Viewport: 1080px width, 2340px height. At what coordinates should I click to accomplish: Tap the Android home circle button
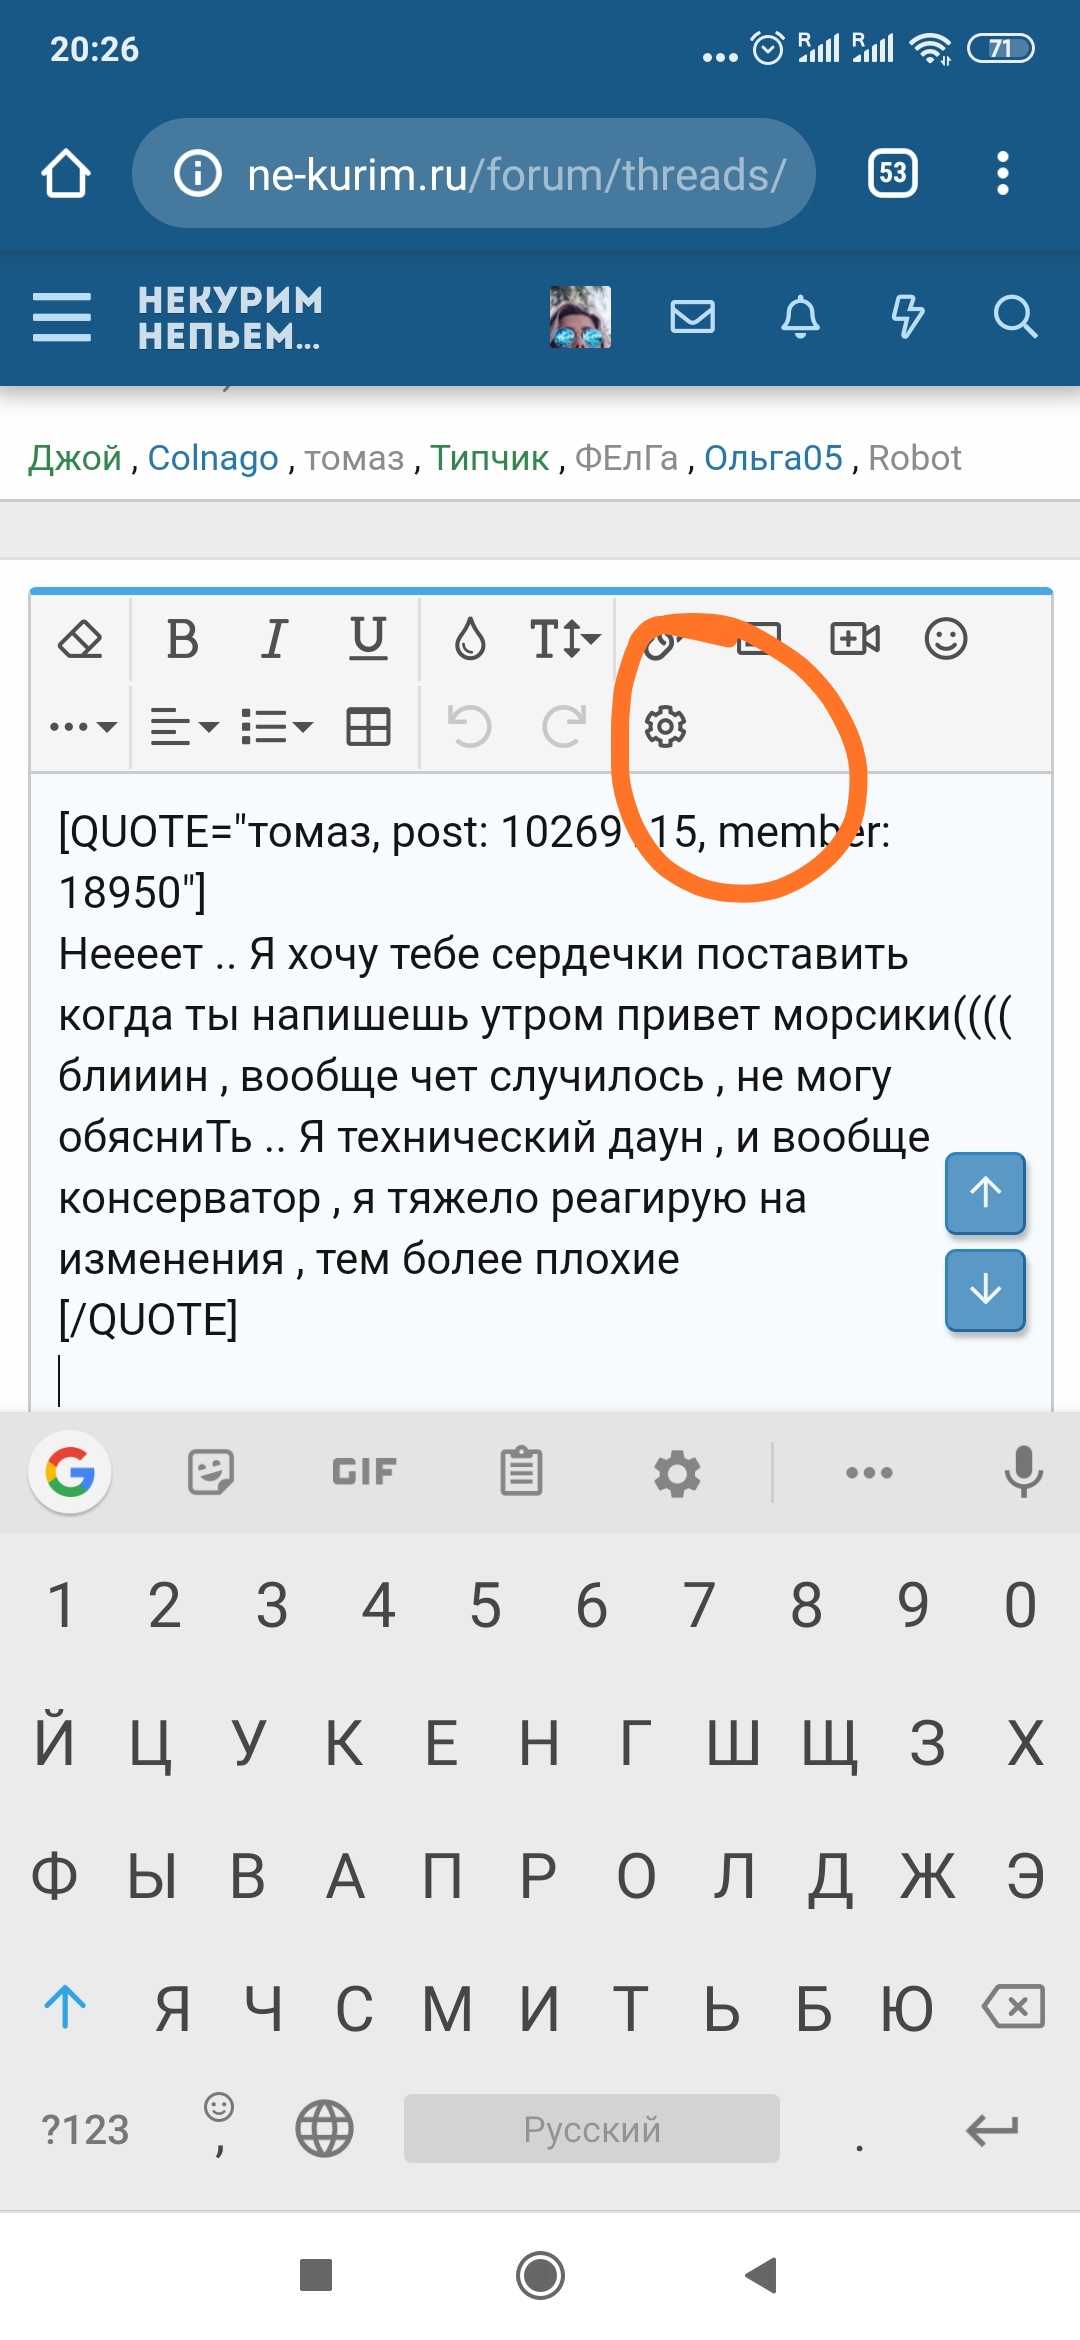point(541,2275)
